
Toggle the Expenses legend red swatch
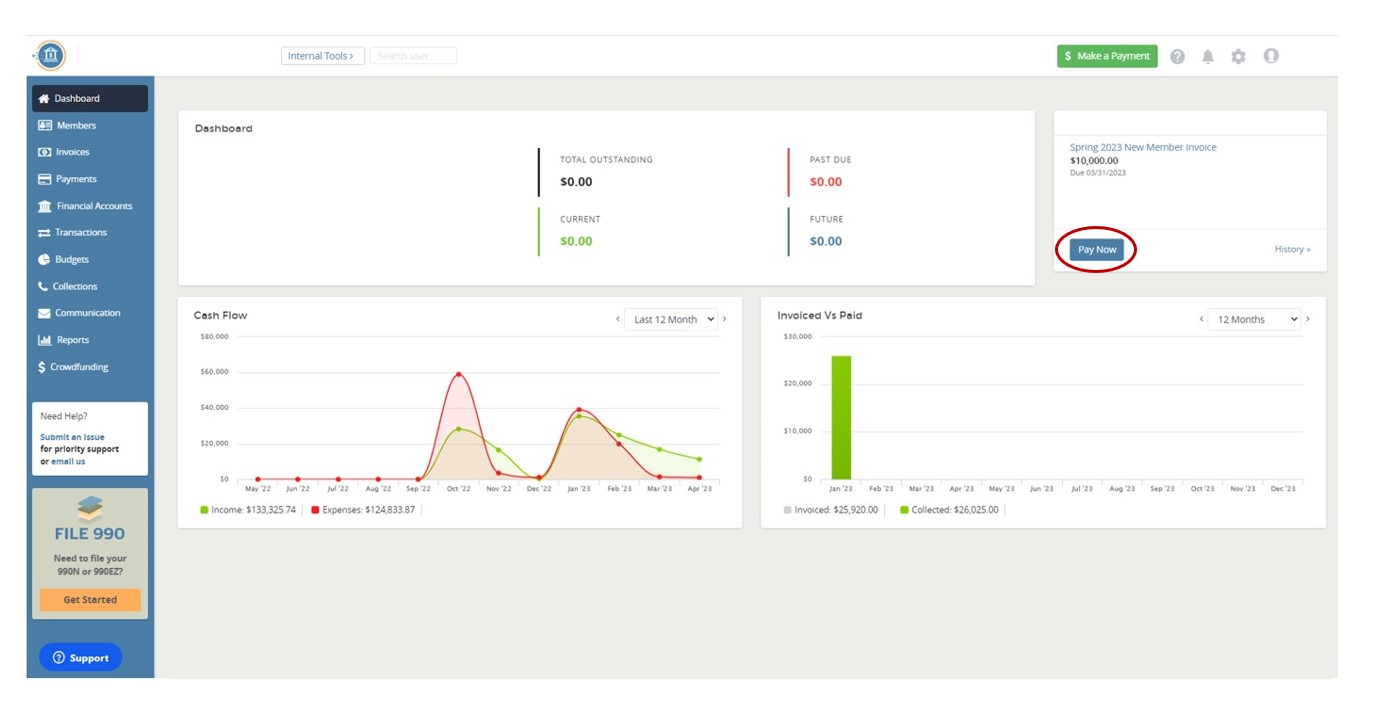point(314,510)
